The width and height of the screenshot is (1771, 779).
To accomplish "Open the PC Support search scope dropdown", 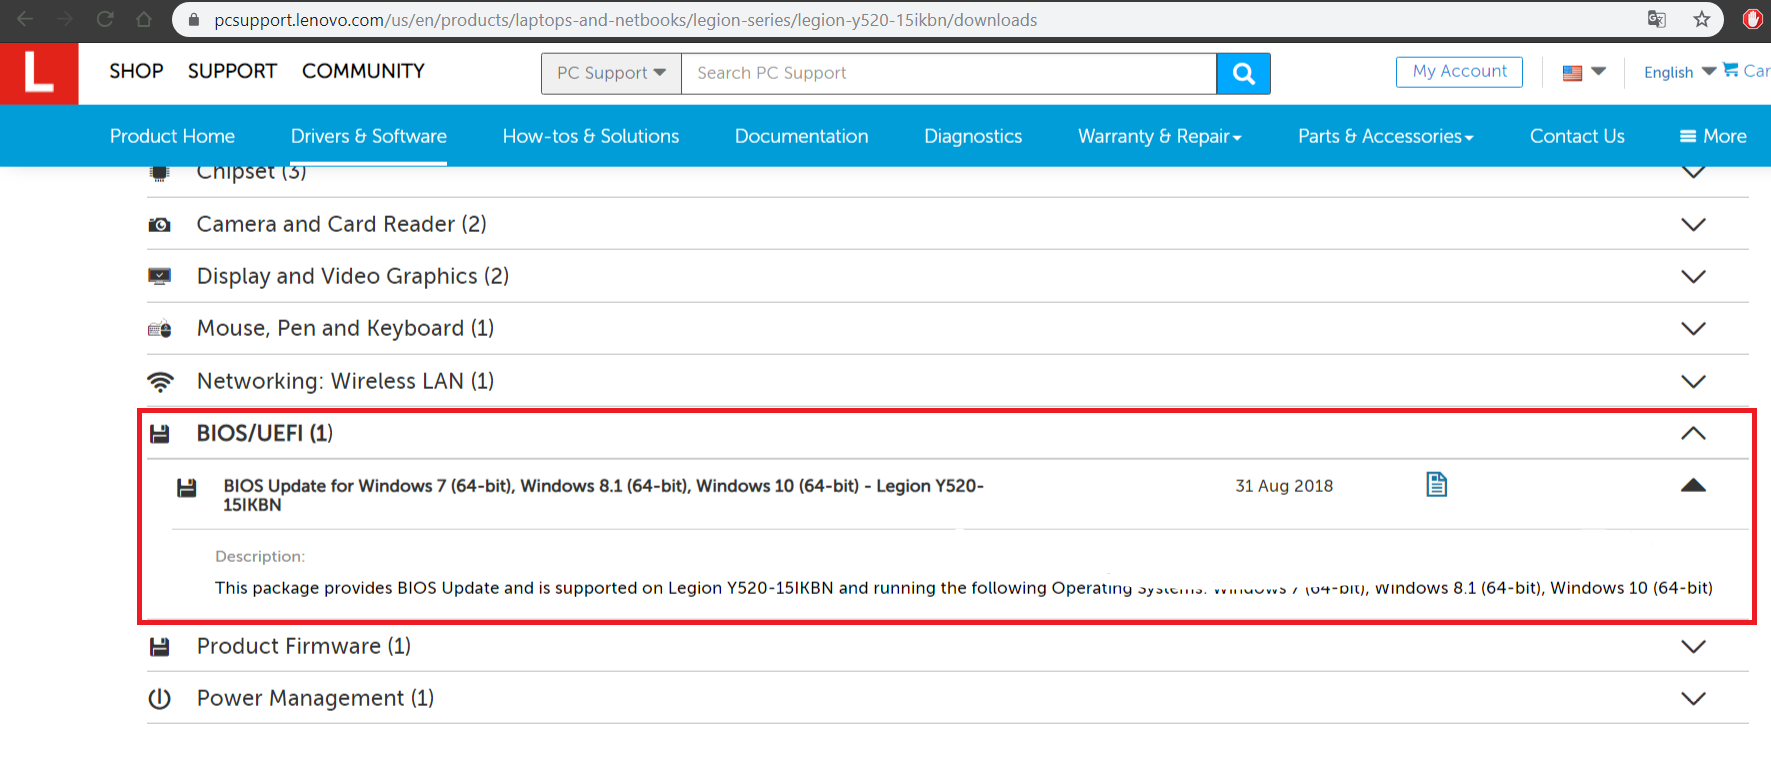I will pos(611,73).
